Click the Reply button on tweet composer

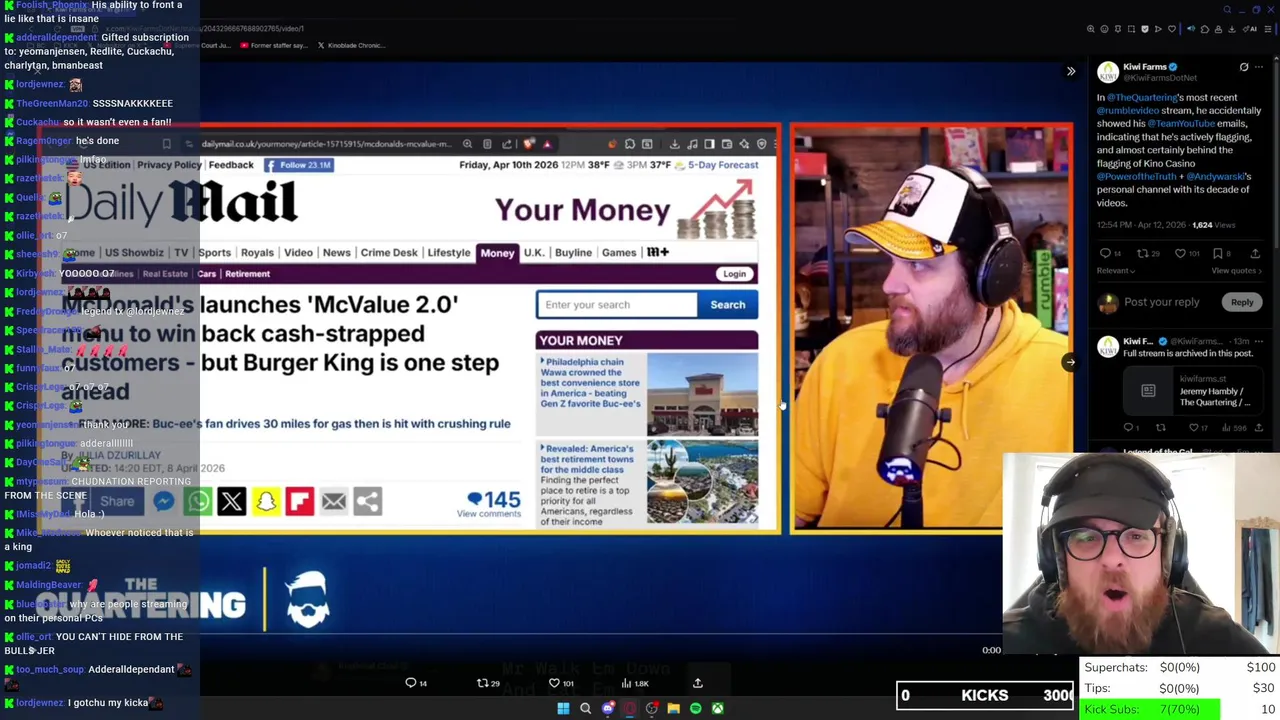click(1242, 302)
